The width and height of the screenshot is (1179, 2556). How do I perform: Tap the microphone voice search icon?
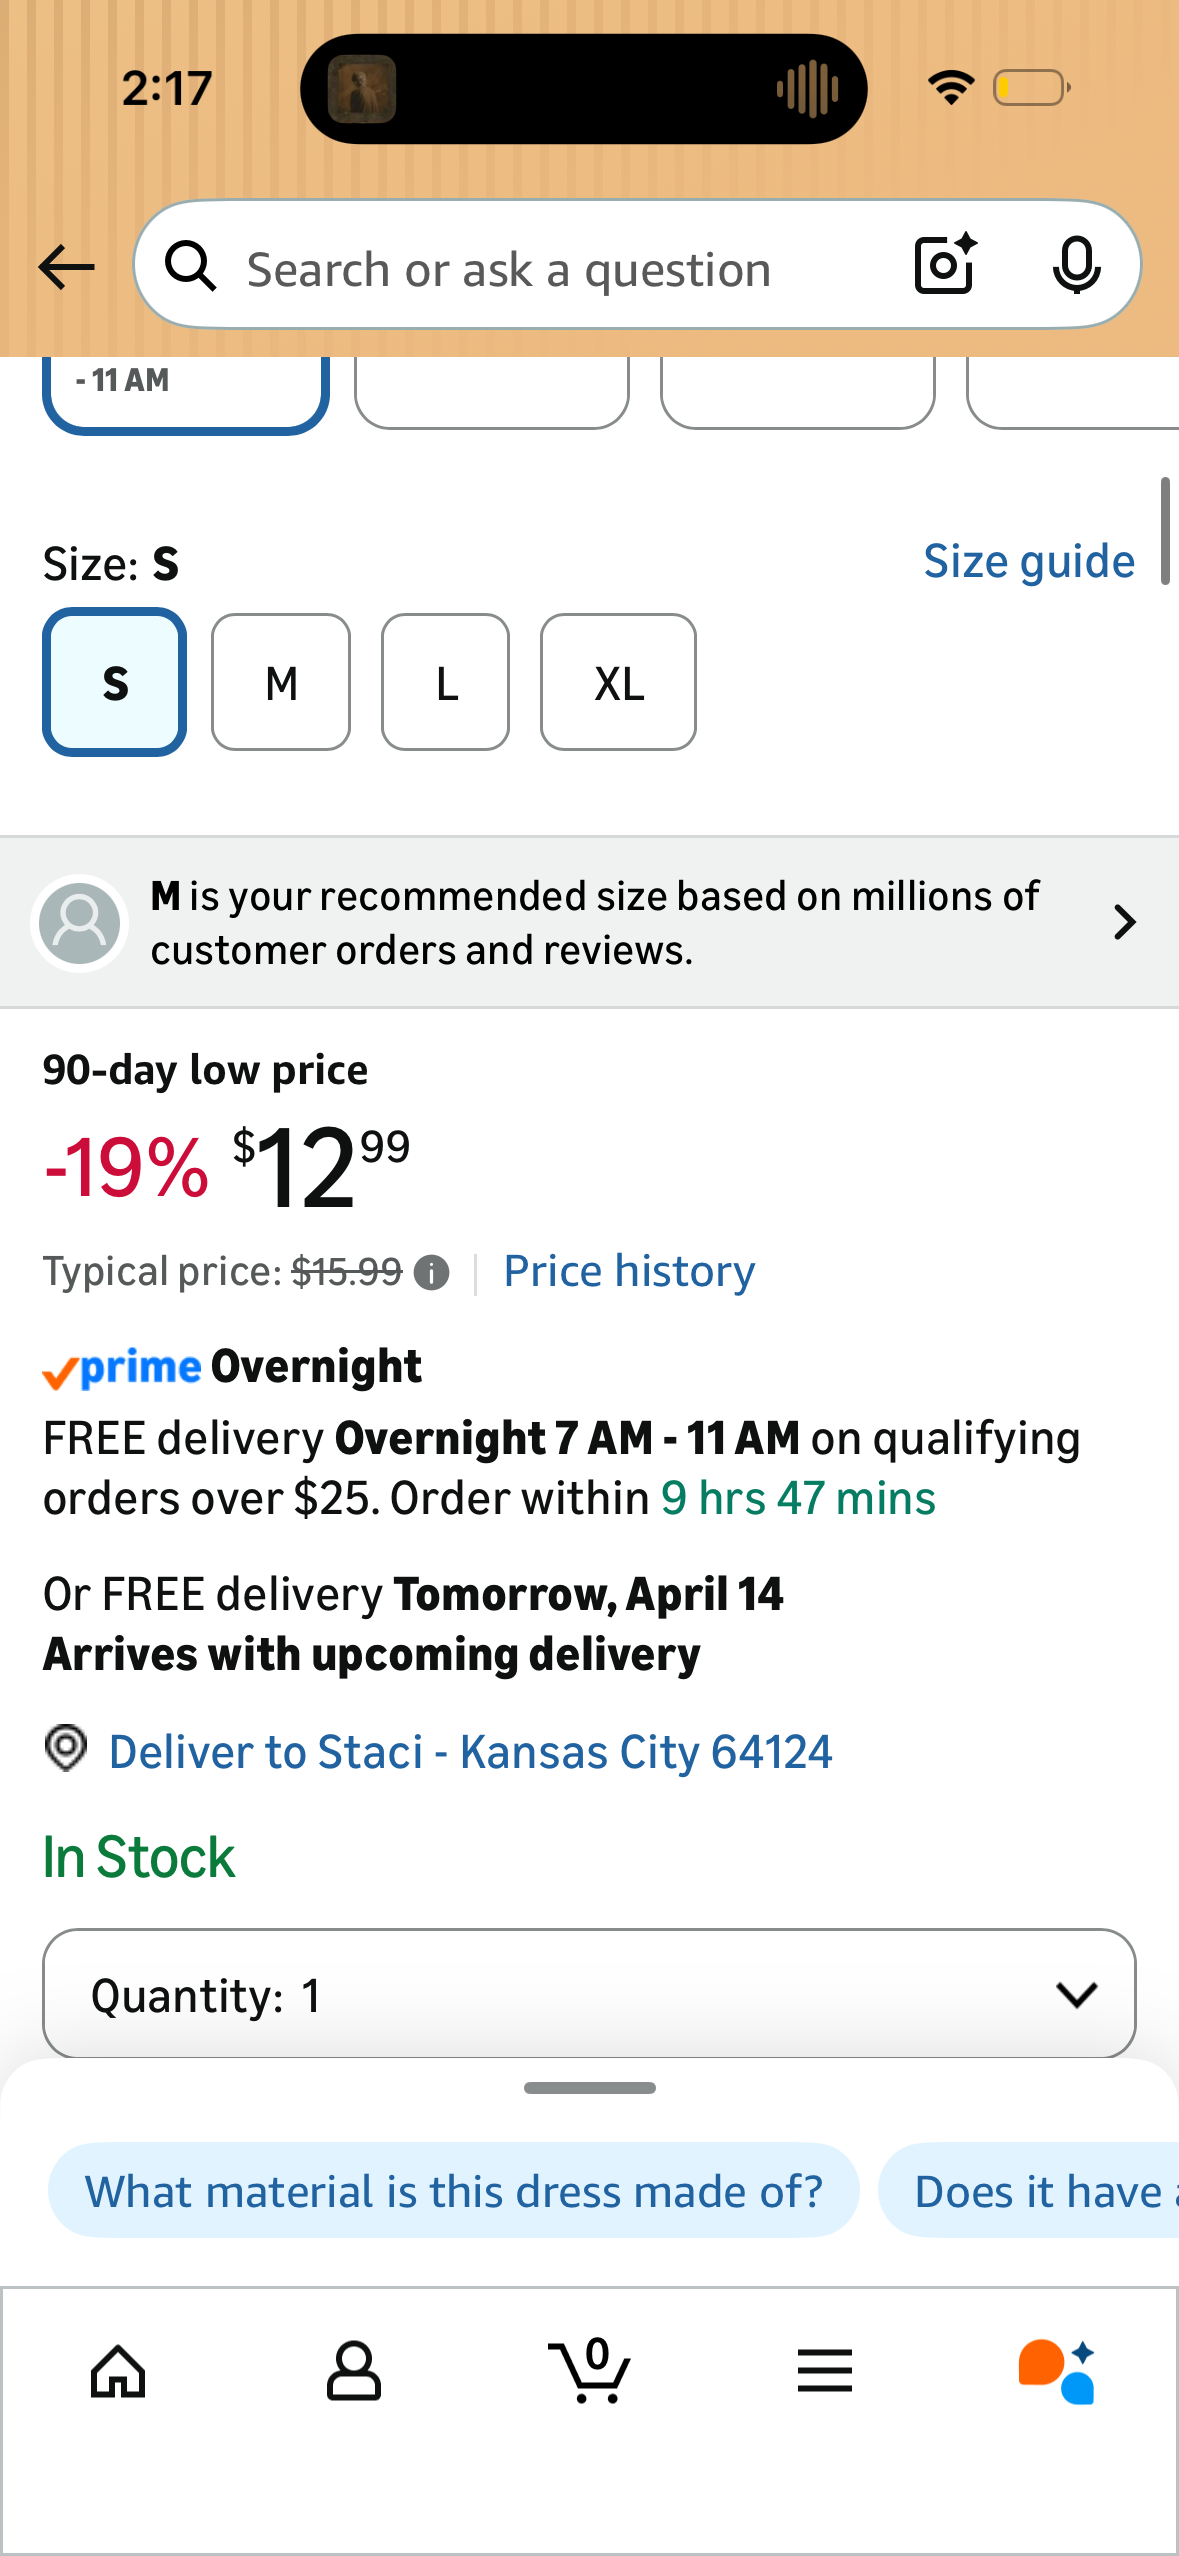coord(1076,265)
